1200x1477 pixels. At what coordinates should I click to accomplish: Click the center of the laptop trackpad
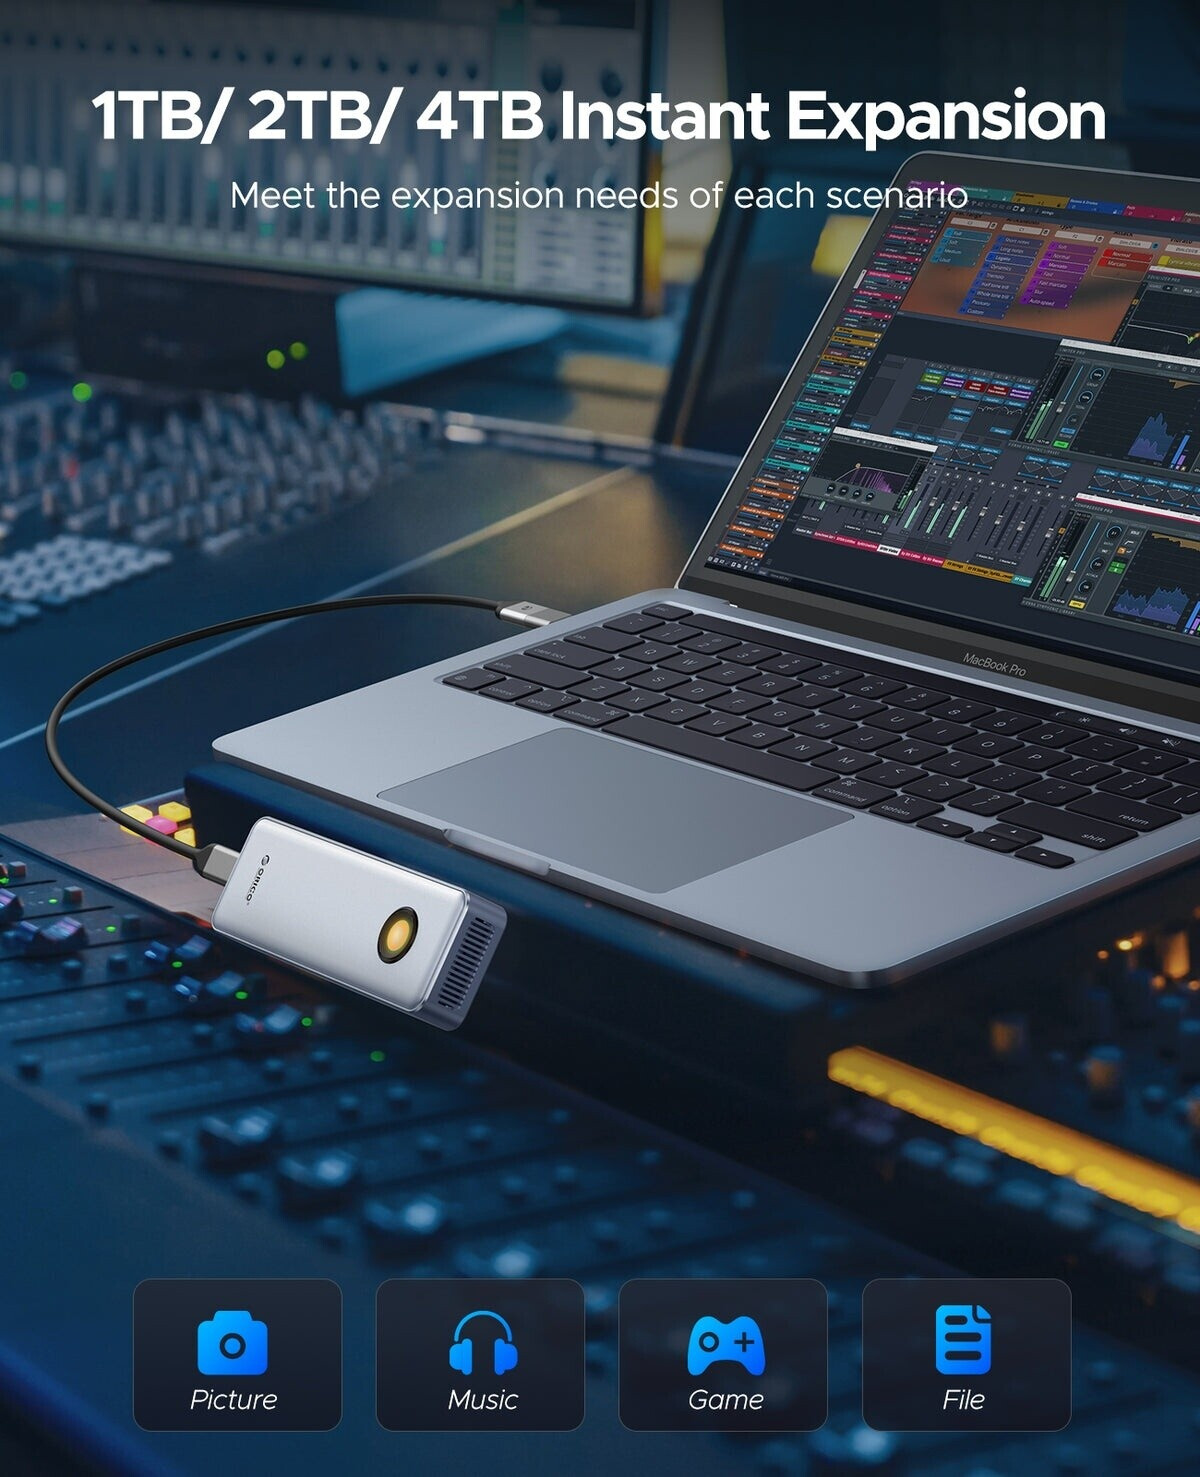coord(614,806)
